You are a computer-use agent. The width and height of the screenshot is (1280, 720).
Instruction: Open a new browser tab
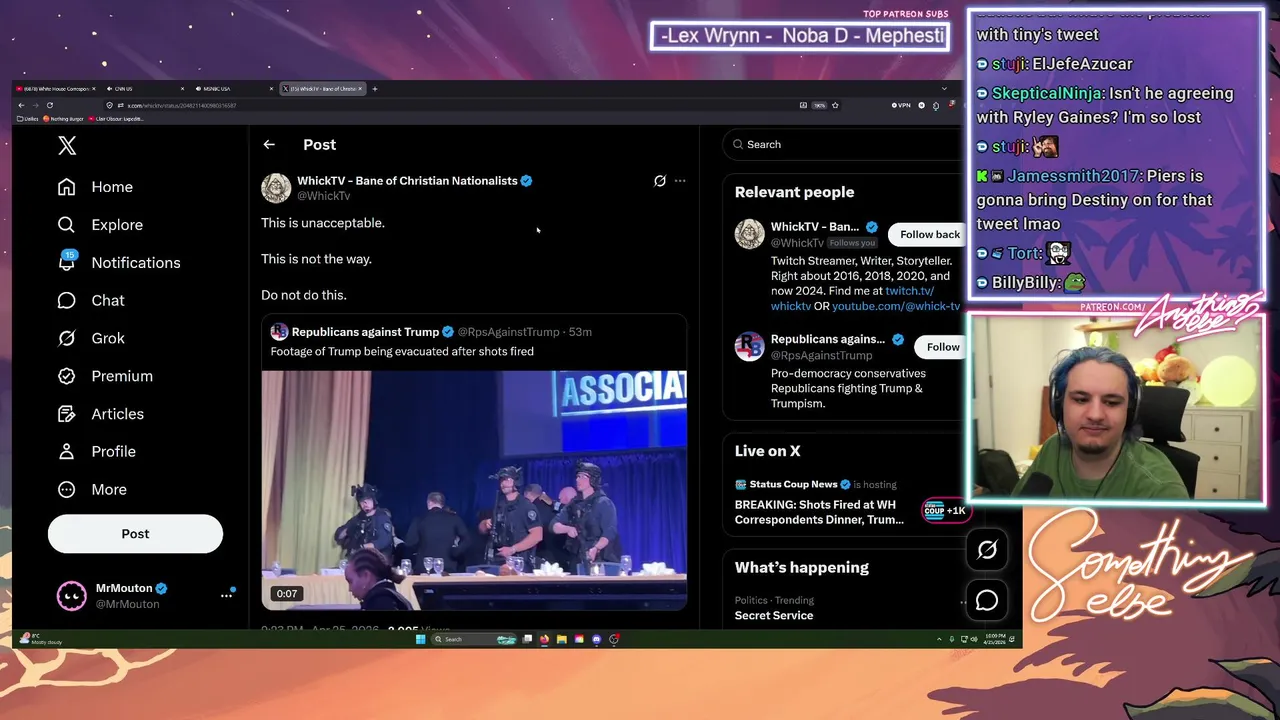[375, 89]
